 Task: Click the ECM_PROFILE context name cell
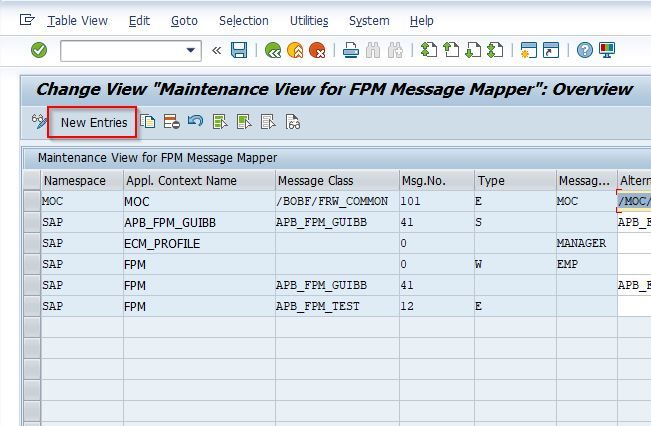pos(199,243)
